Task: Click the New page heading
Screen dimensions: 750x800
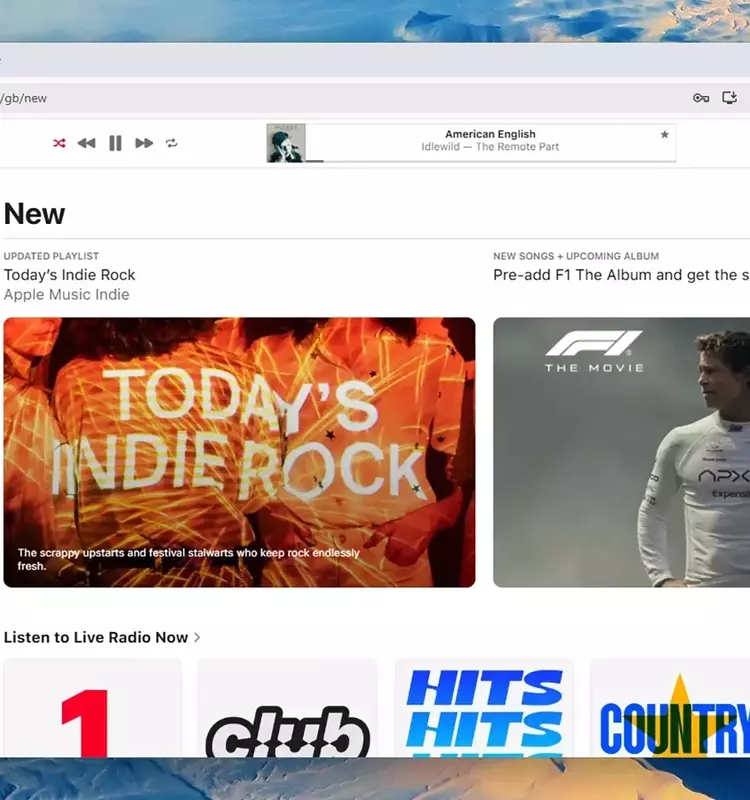Action: coord(34,214)
